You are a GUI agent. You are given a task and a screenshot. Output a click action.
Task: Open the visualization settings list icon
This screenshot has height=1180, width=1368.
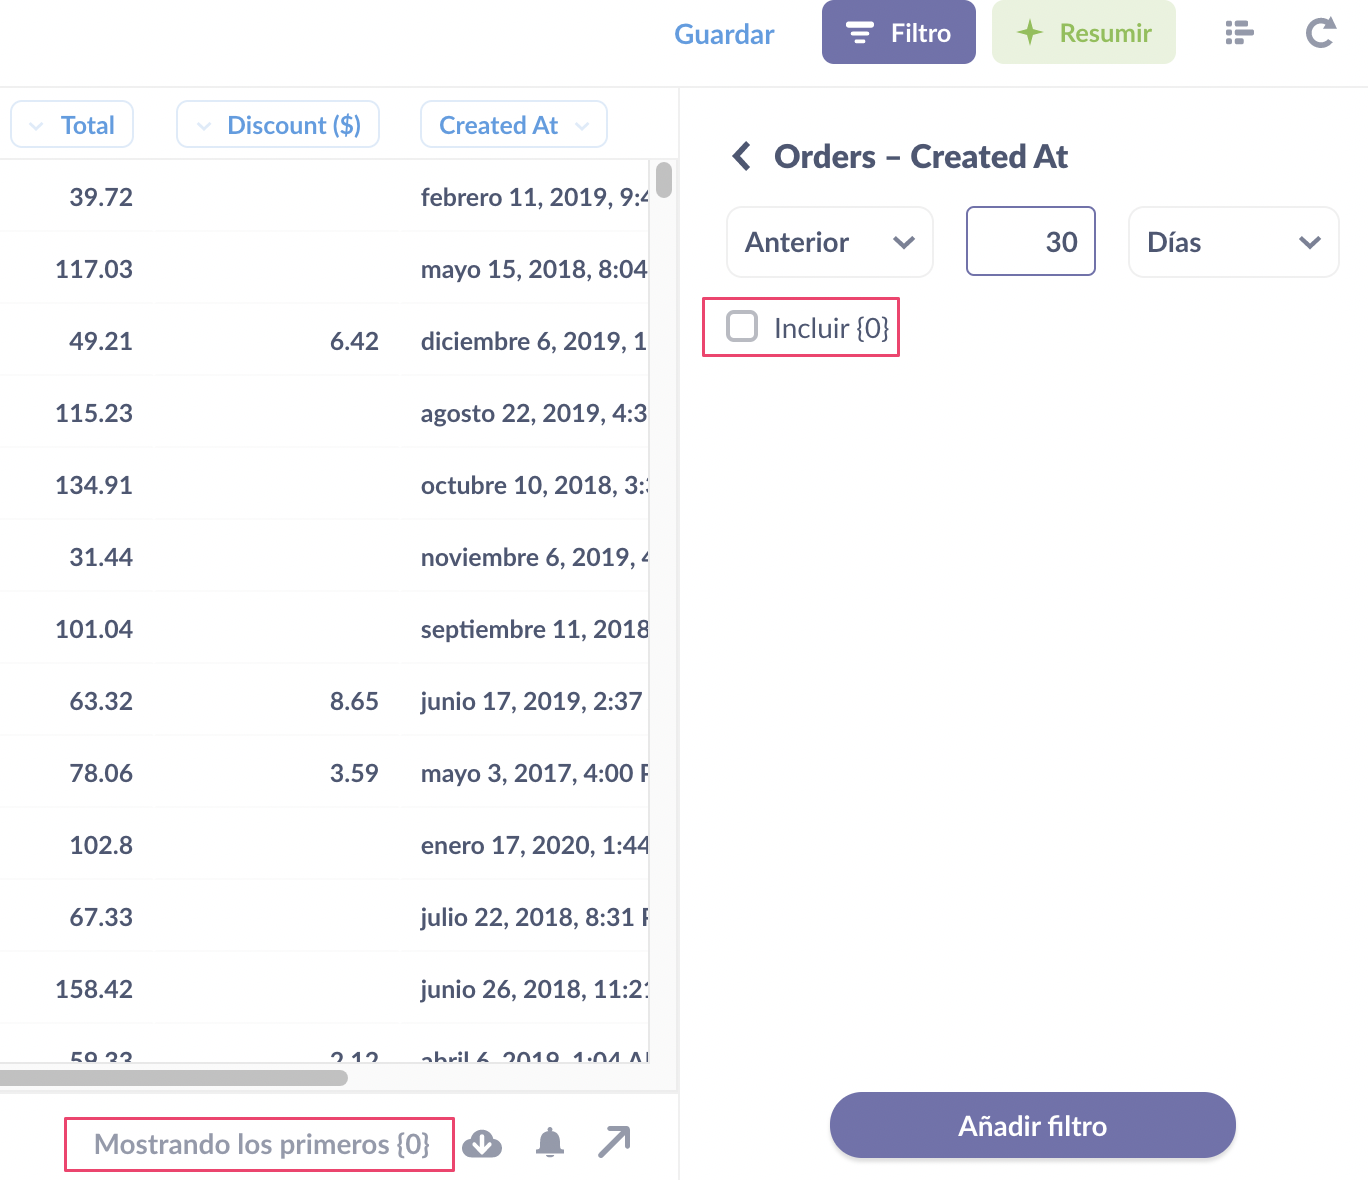click(x=1238, y=32)
